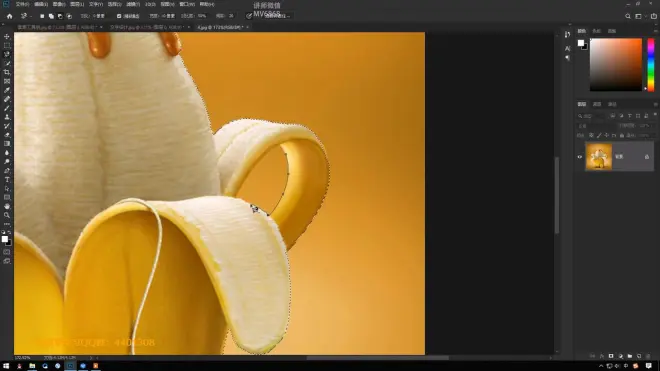660x371 pixels.
Task: Select New Selection mode in options bar
Action: point(42,16)
